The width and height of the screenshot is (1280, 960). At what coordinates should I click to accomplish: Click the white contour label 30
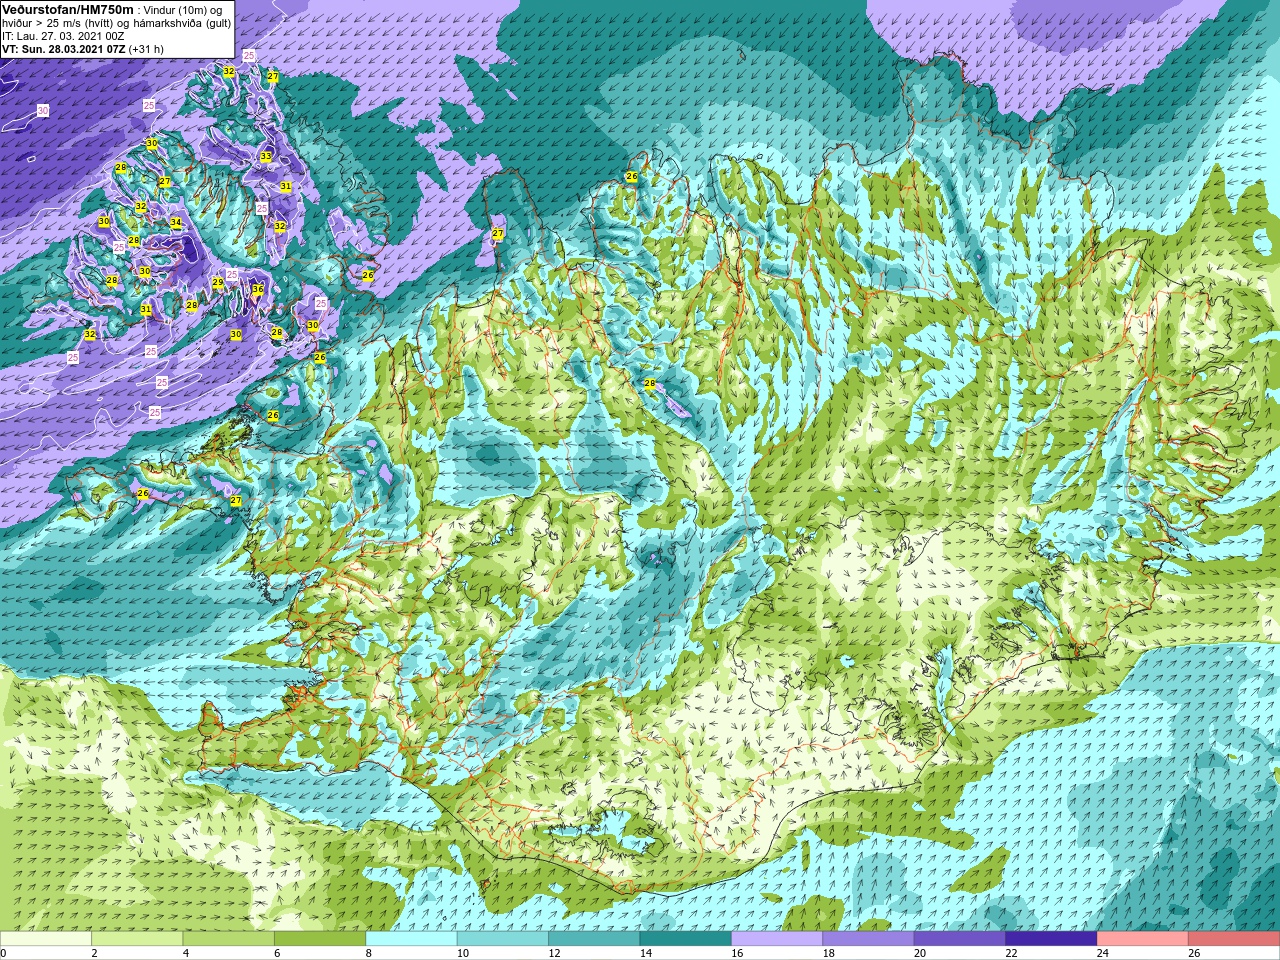pos(43,110)
